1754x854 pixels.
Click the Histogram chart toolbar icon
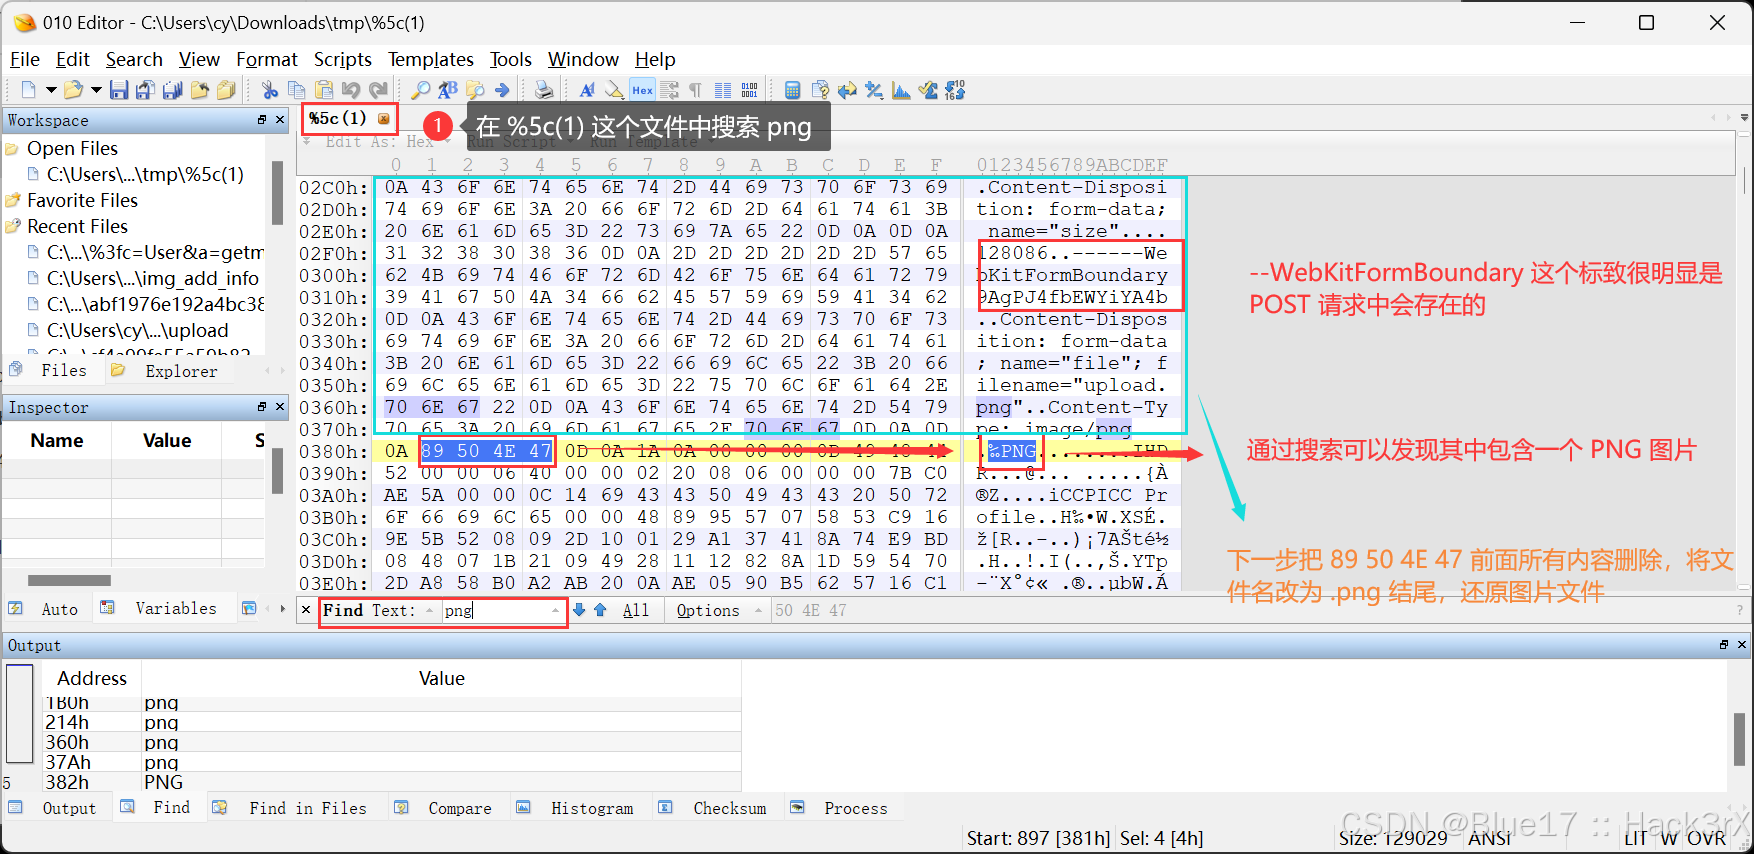pos(901,90)
